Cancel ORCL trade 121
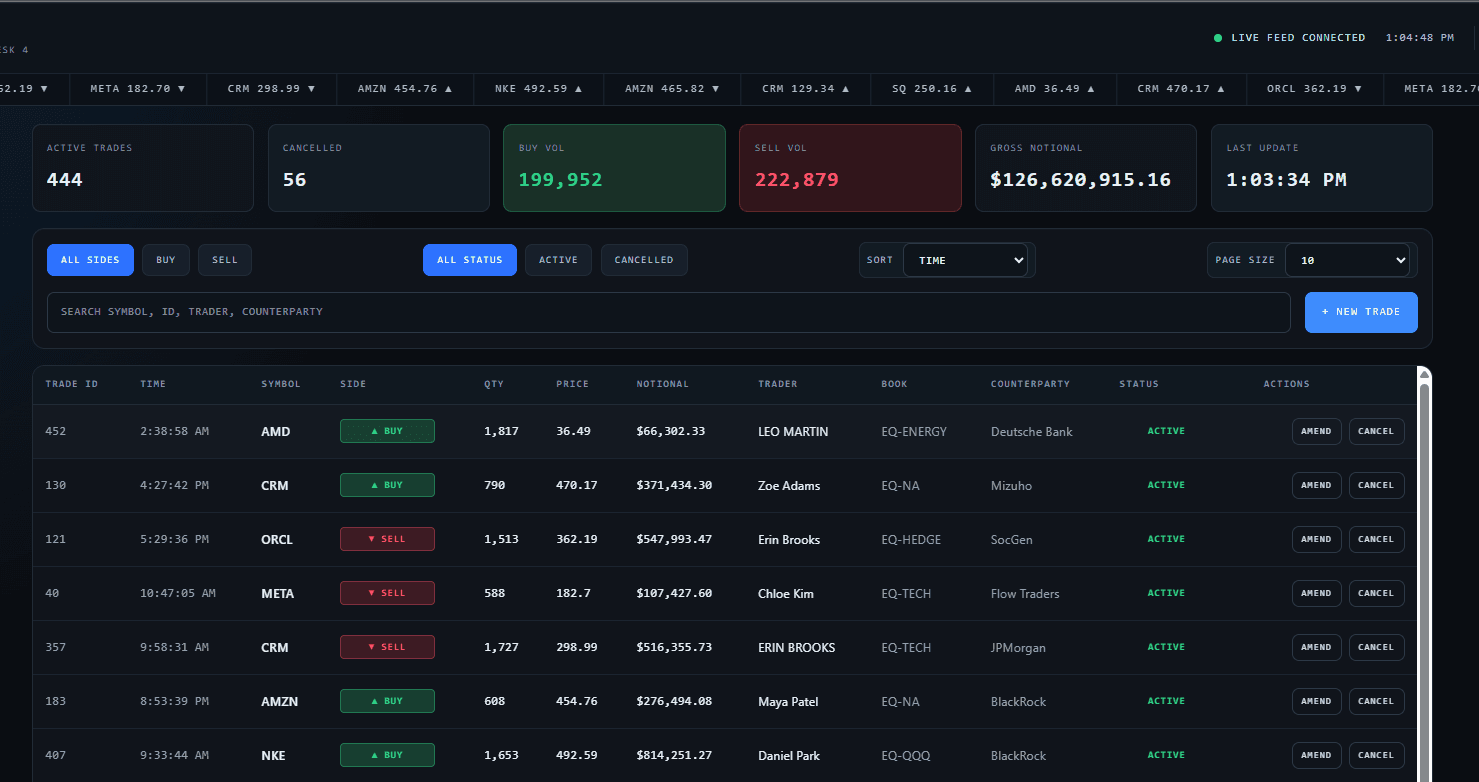The image size is (1479, 782). tap(1376, 540)
